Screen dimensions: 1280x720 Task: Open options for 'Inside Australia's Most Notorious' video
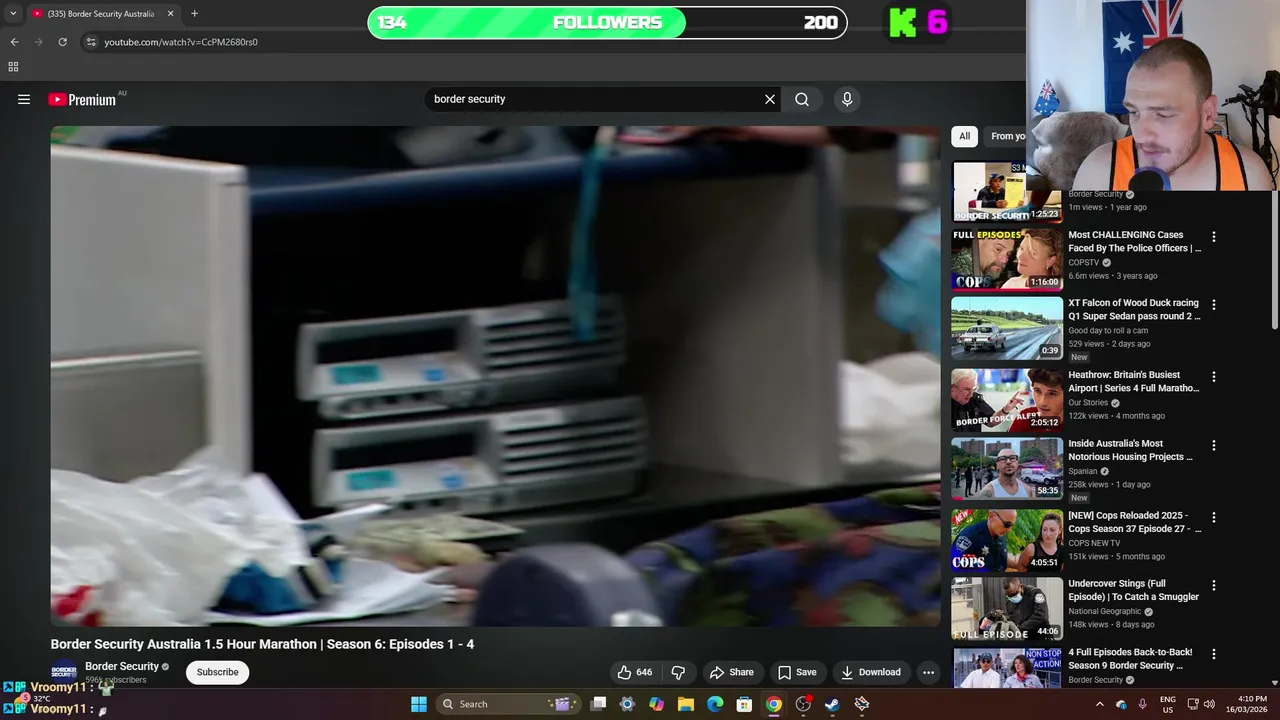pos(1214,445)
